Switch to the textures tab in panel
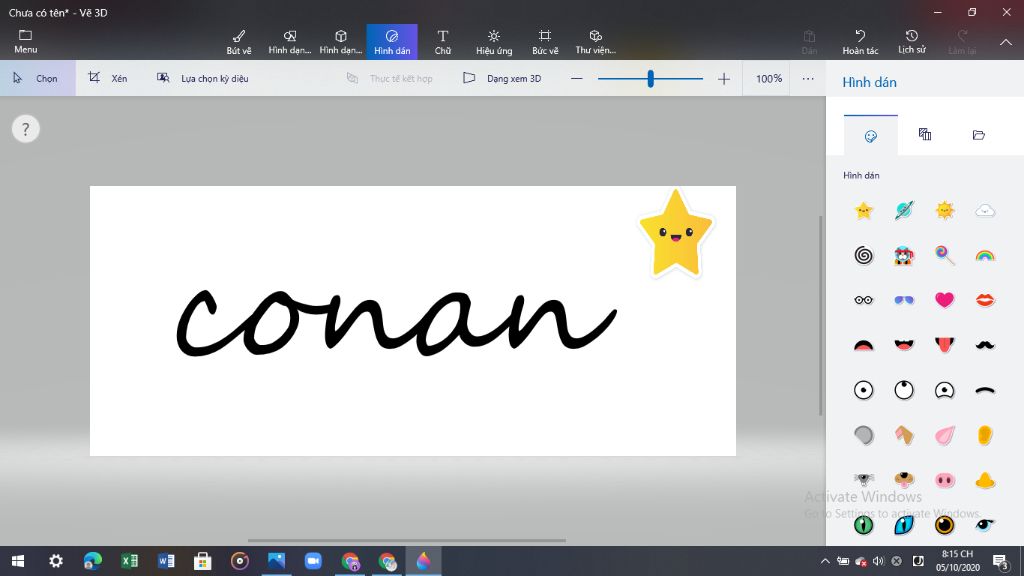This screenshot has height=576, width=1024. (925, 135)
